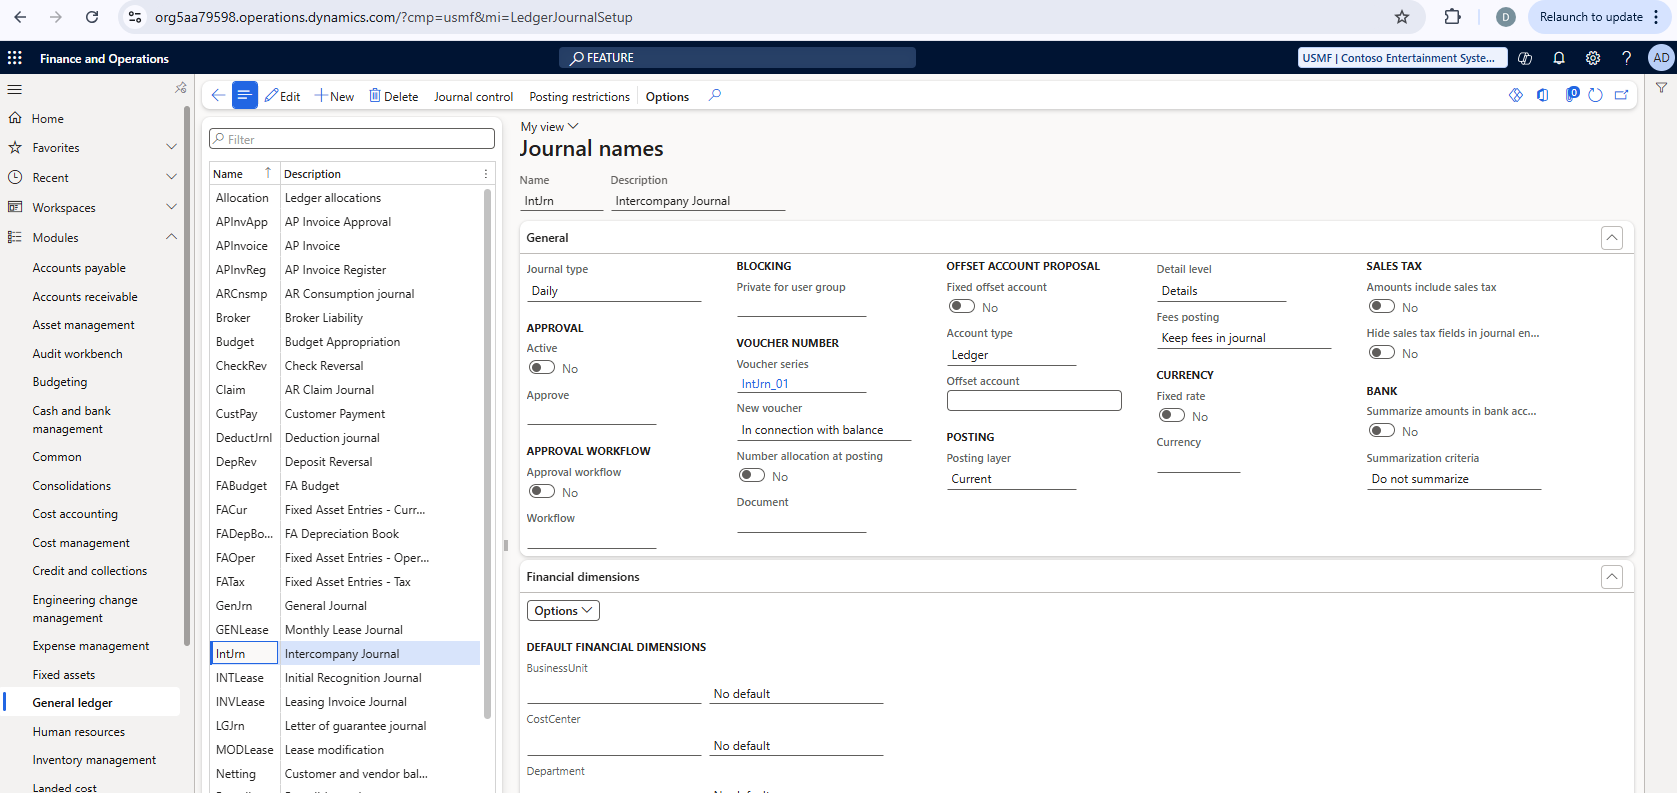Screen dimensions: 1677x793
Task: Open Journal control menu
Action: (473, 97)
